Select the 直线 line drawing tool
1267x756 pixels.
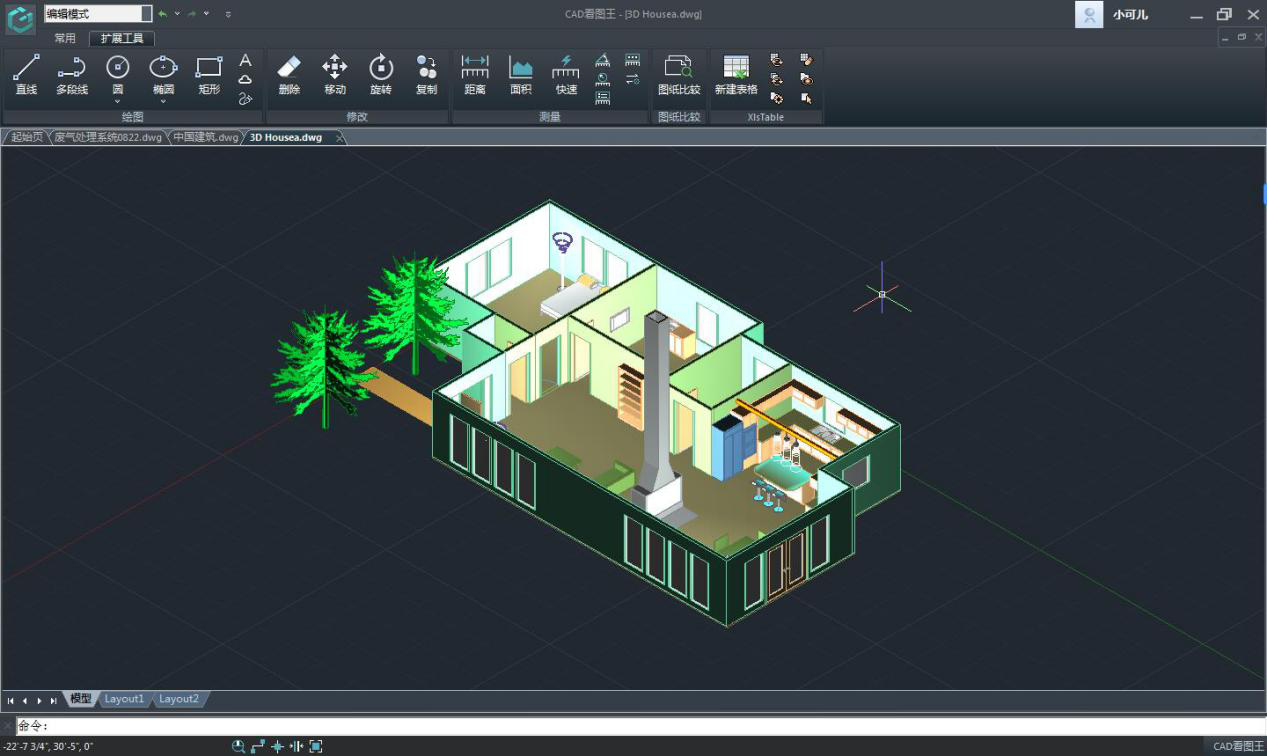[26, 76]
